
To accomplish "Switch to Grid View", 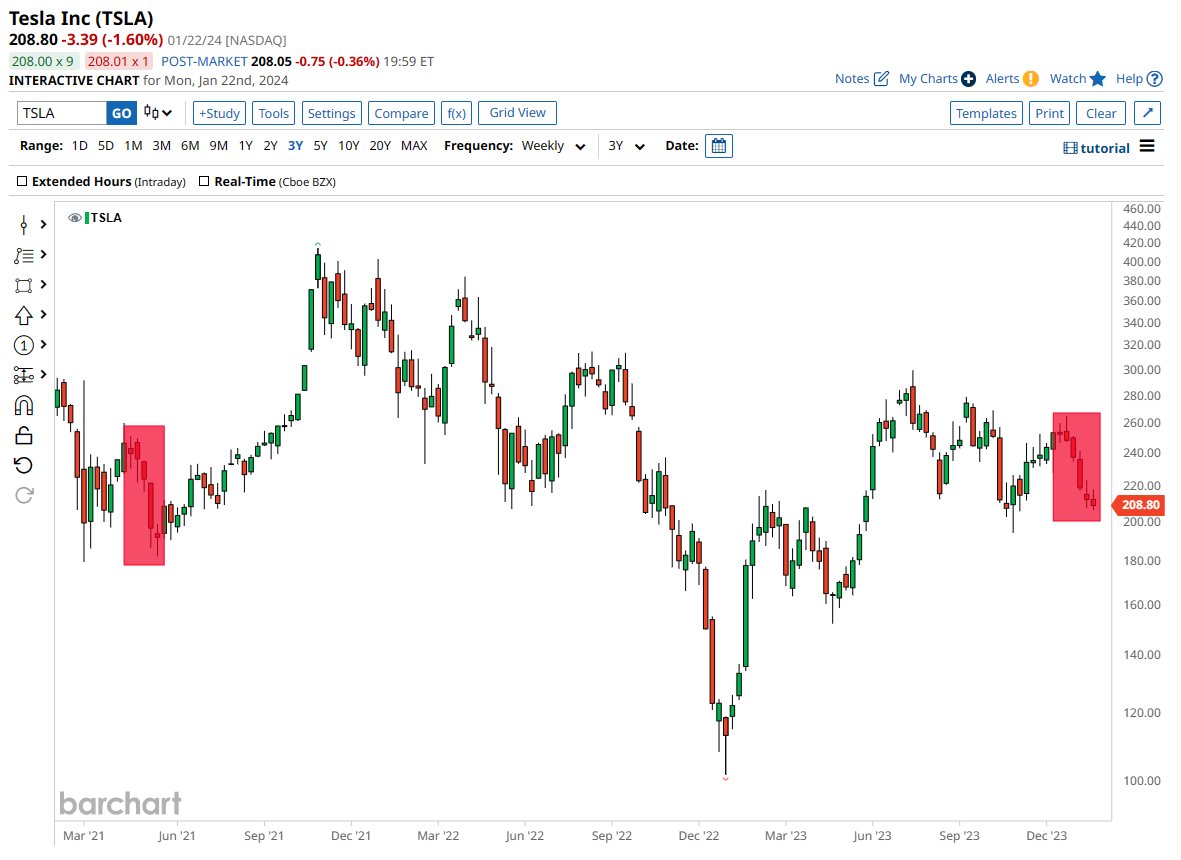I will point(517,113).
